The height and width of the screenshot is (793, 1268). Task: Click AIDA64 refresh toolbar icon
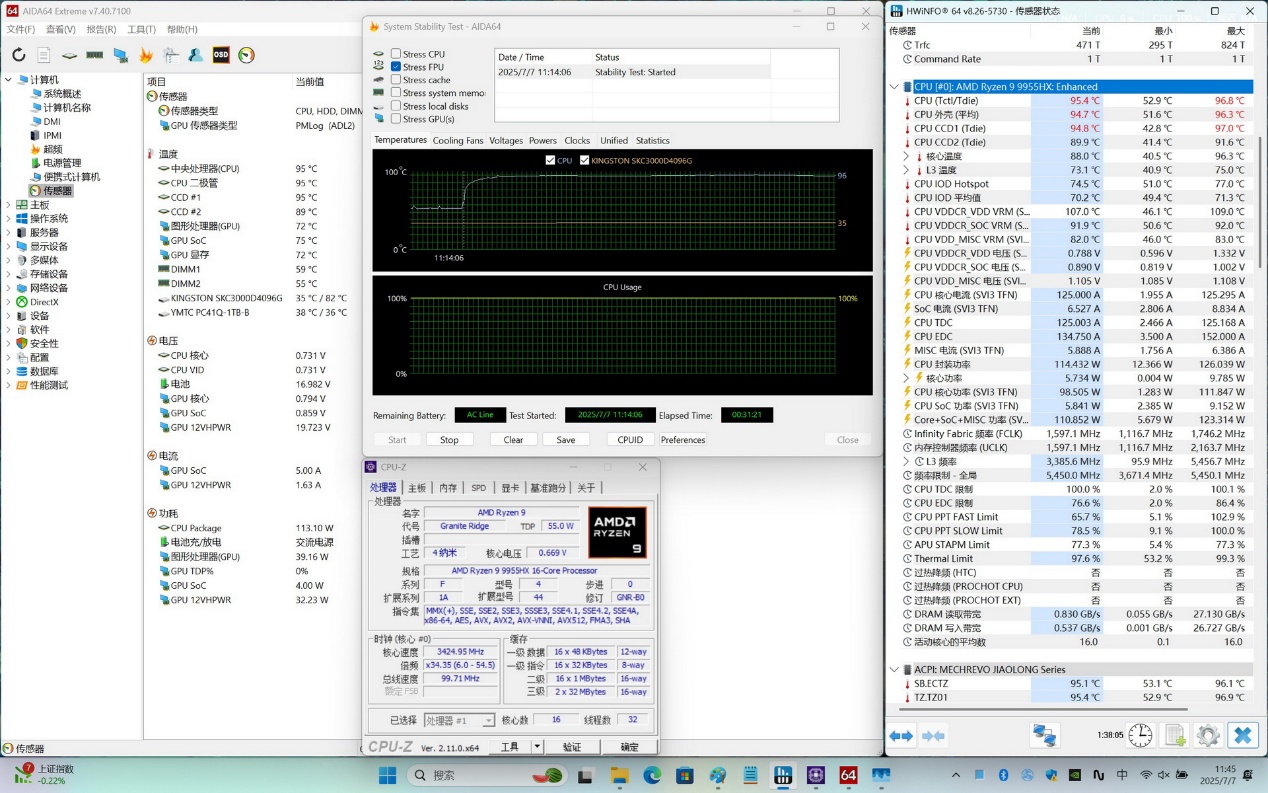click(x=19, y=55)
